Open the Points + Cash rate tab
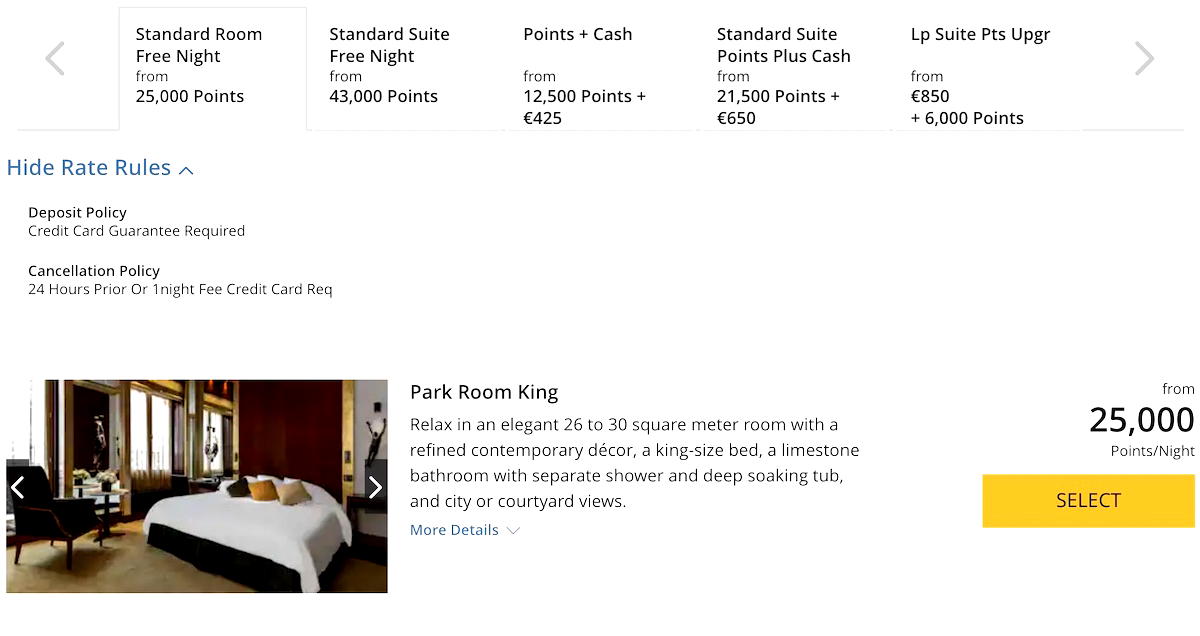The height and width of the screenshot is (636, 1200). coord(598,66)
